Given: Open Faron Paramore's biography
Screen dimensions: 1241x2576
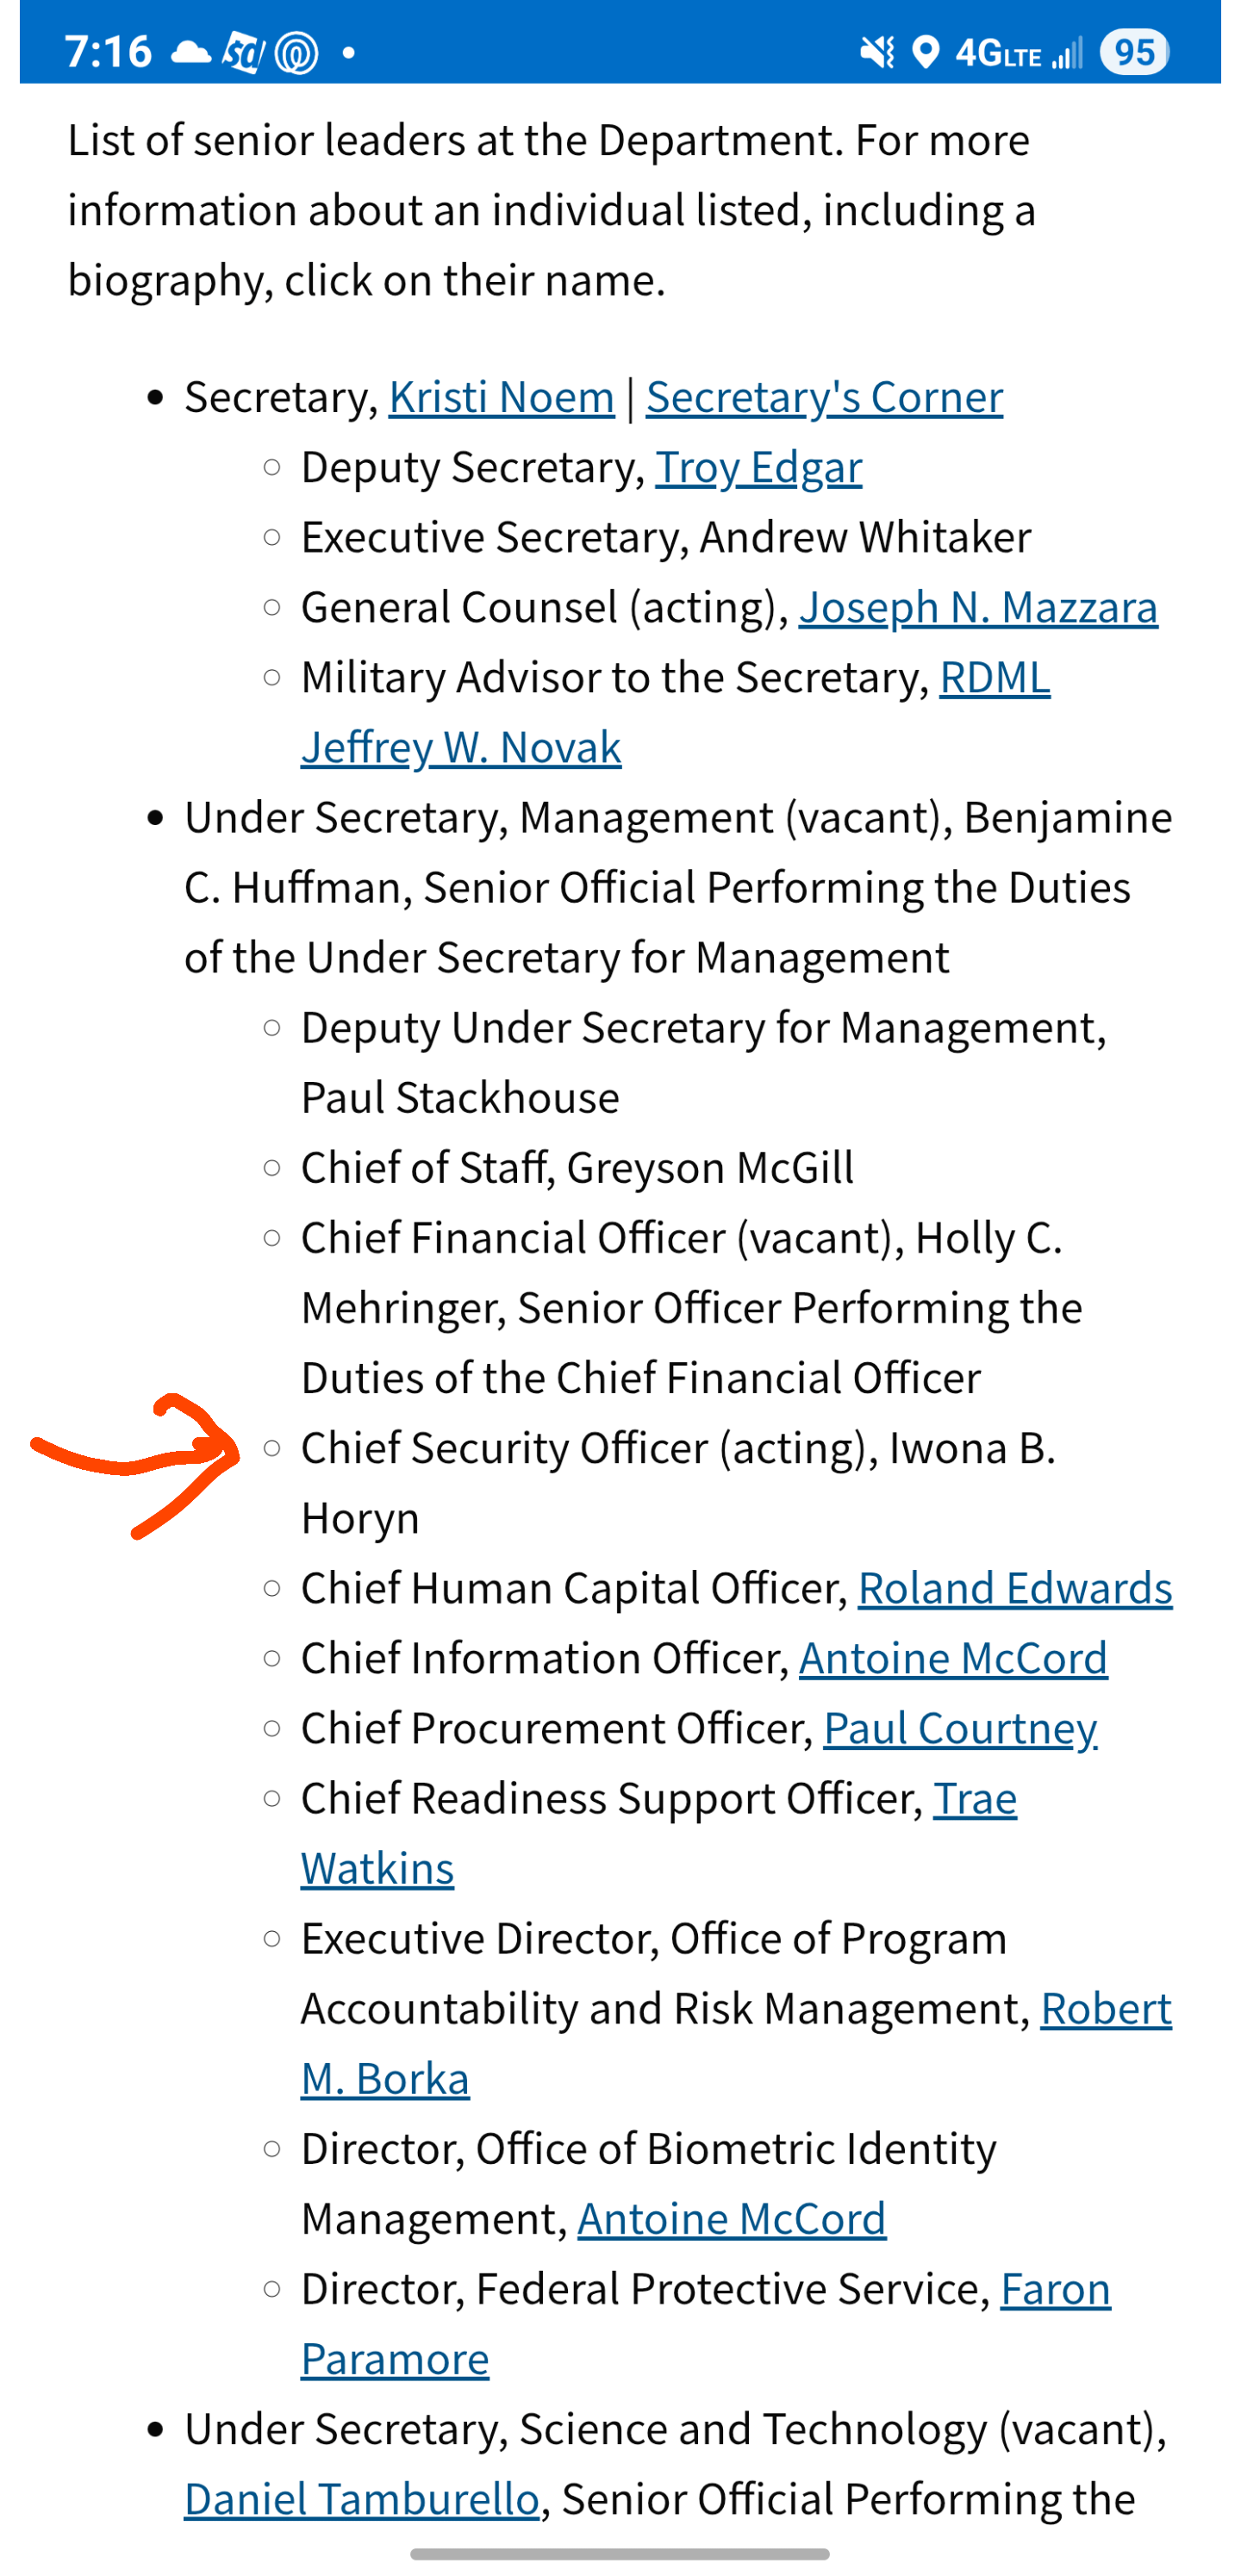Looking at the screenshot, I should coord(1055,2288).
